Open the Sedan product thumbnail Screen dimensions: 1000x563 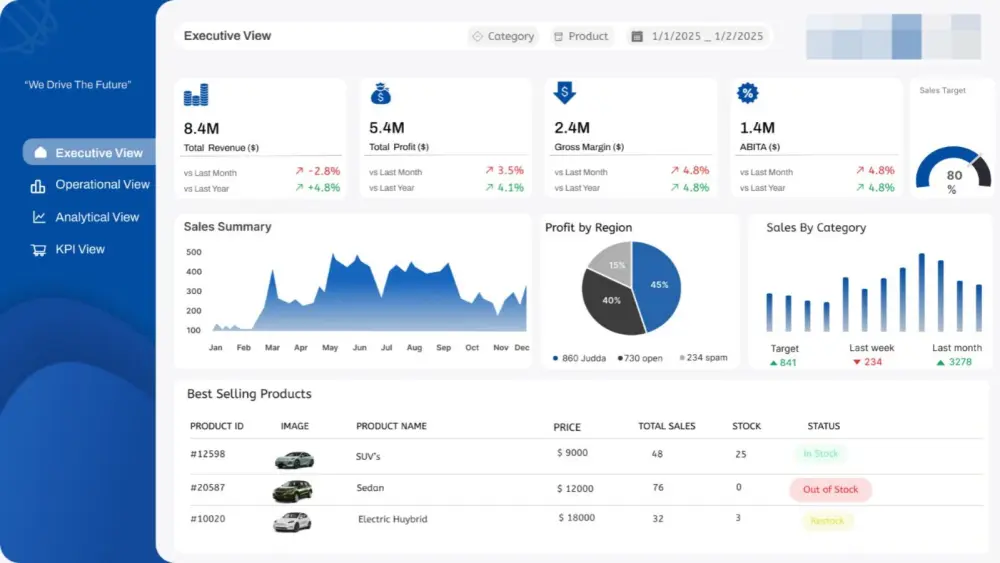pyautogui.click(x=293, y=491)
